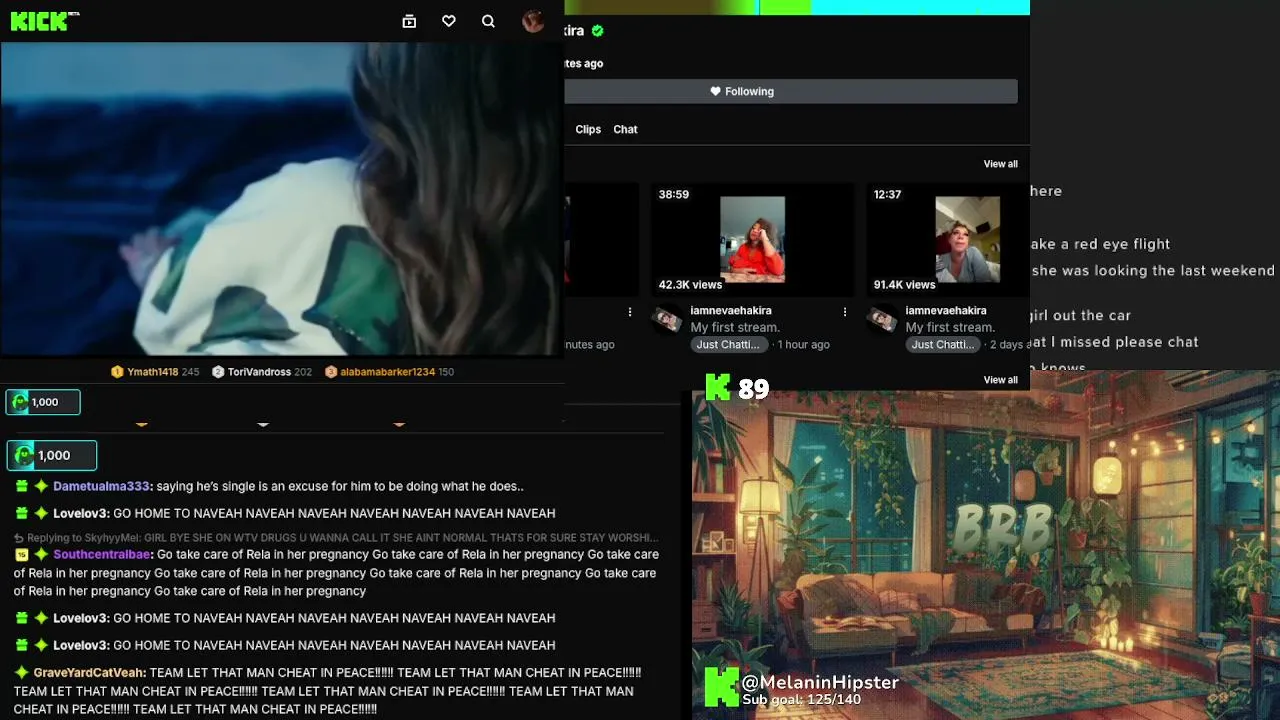Switch to the Chat tab
The width and height of the screenshot is (1280, 720).
point(625,129)
